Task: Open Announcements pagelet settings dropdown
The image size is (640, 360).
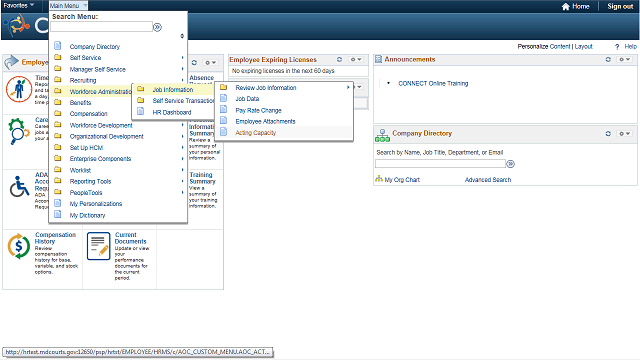Action: coord(624,60)
